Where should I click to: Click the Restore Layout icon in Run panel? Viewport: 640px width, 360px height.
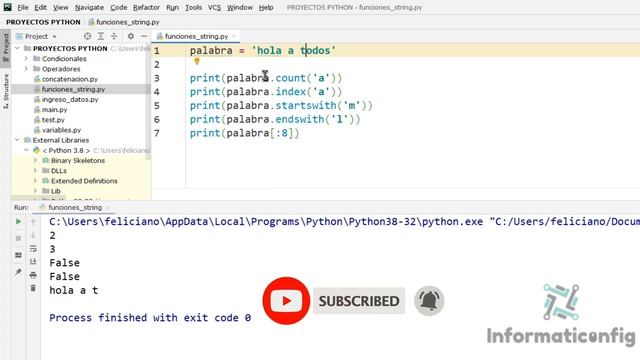click(x=18, y=255)
